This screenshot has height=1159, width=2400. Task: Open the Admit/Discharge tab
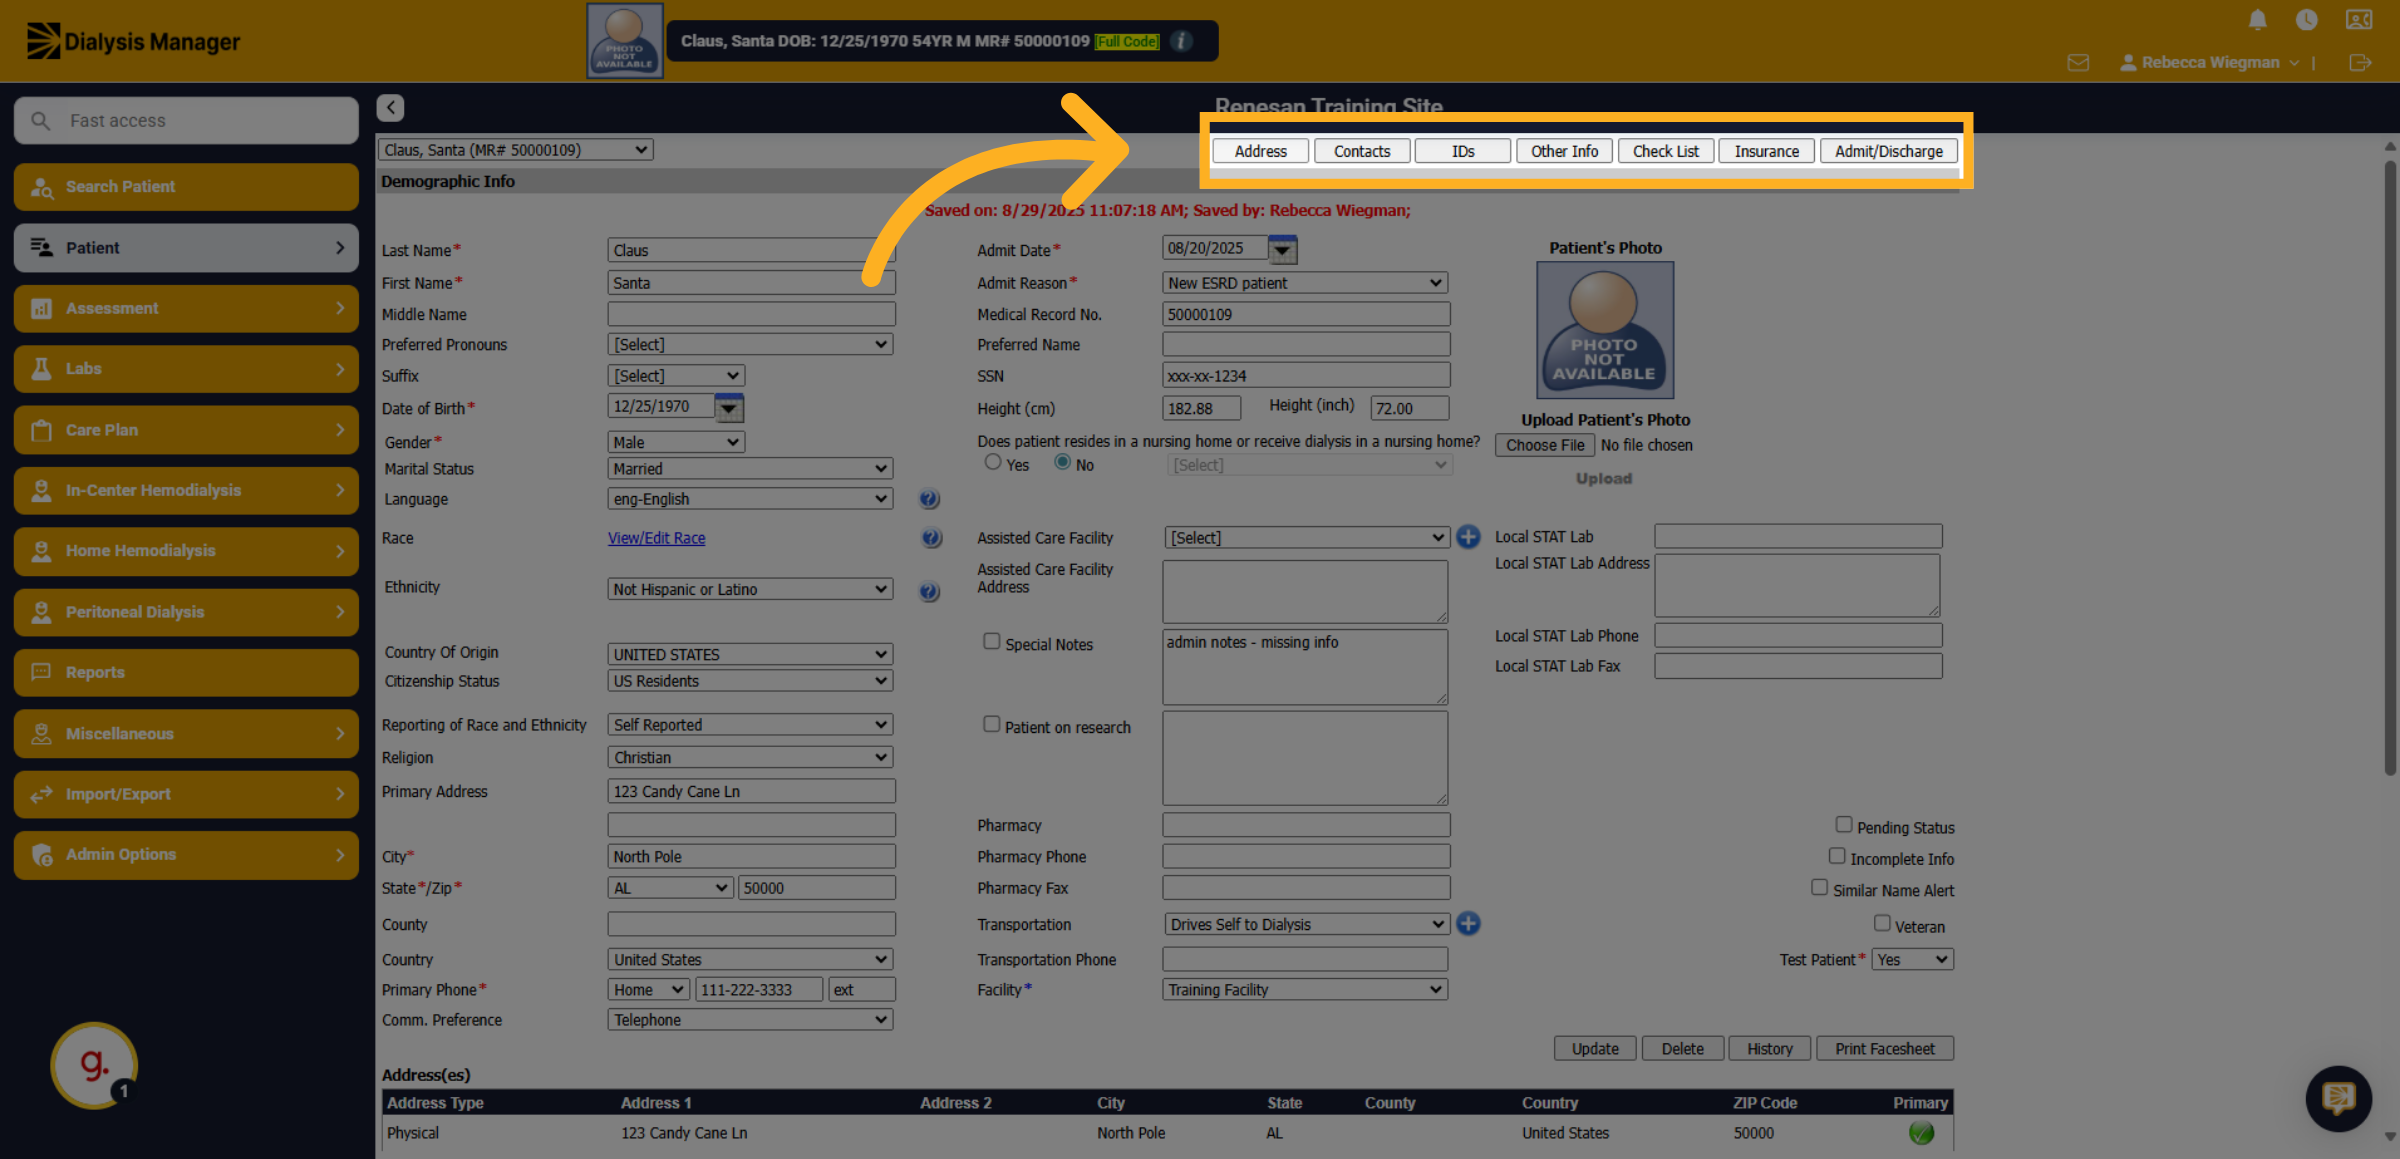pos(1888,151)
